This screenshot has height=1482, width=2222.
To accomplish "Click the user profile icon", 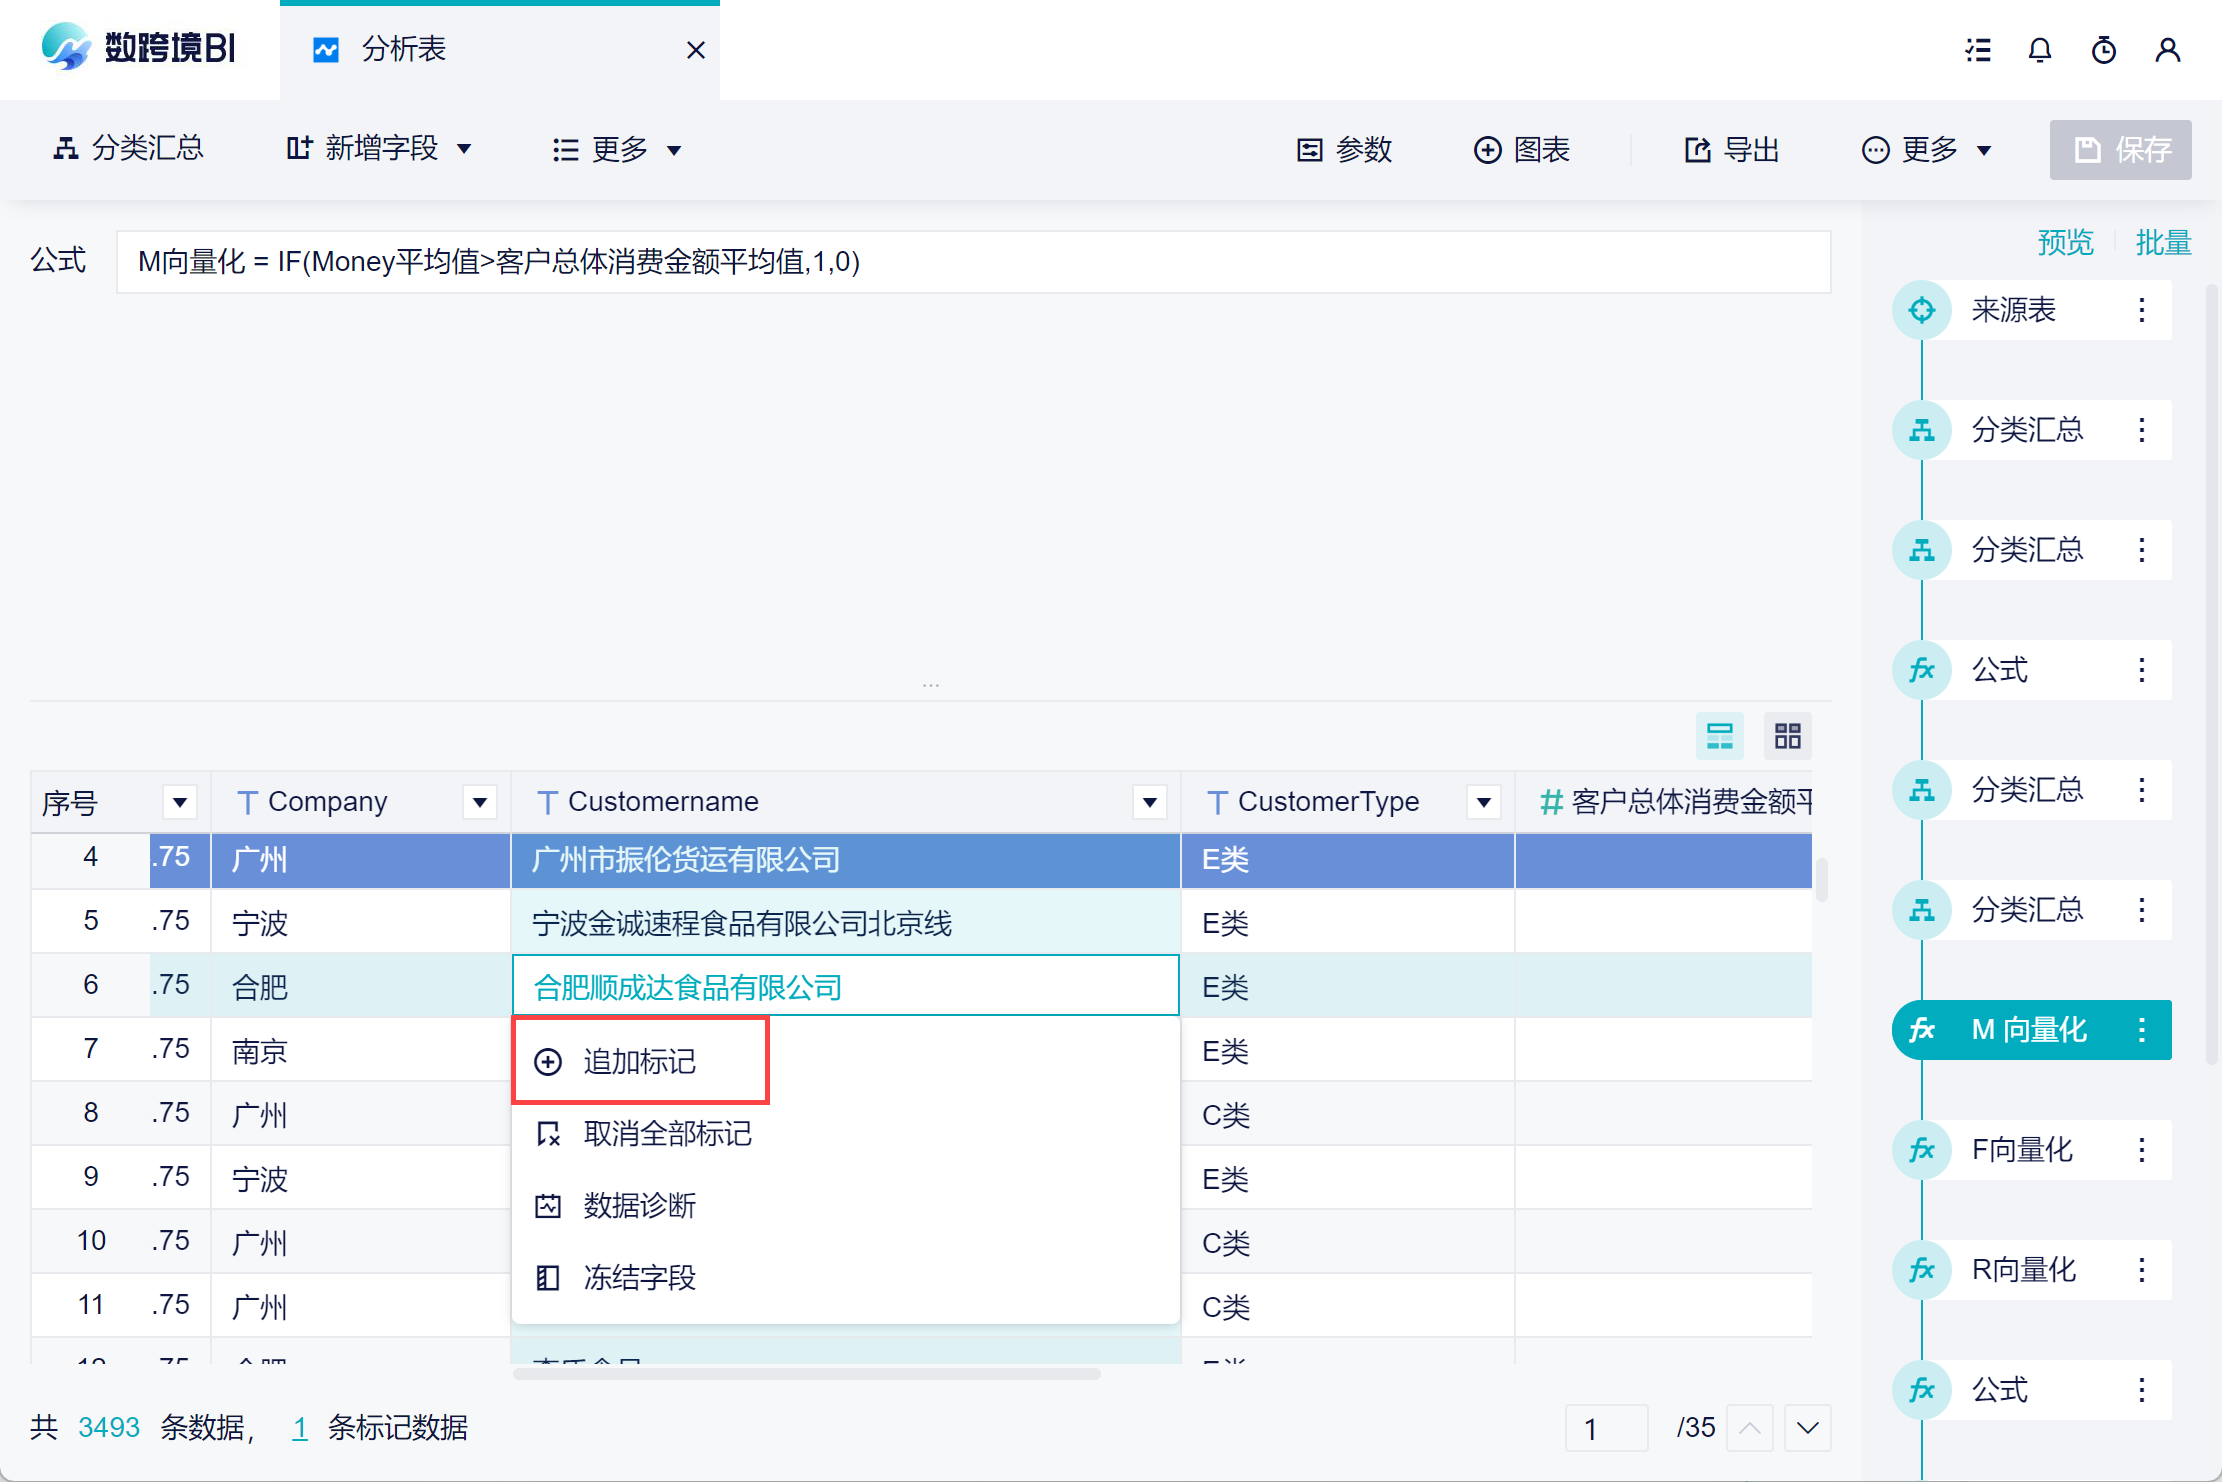I will pos(2167,50).
